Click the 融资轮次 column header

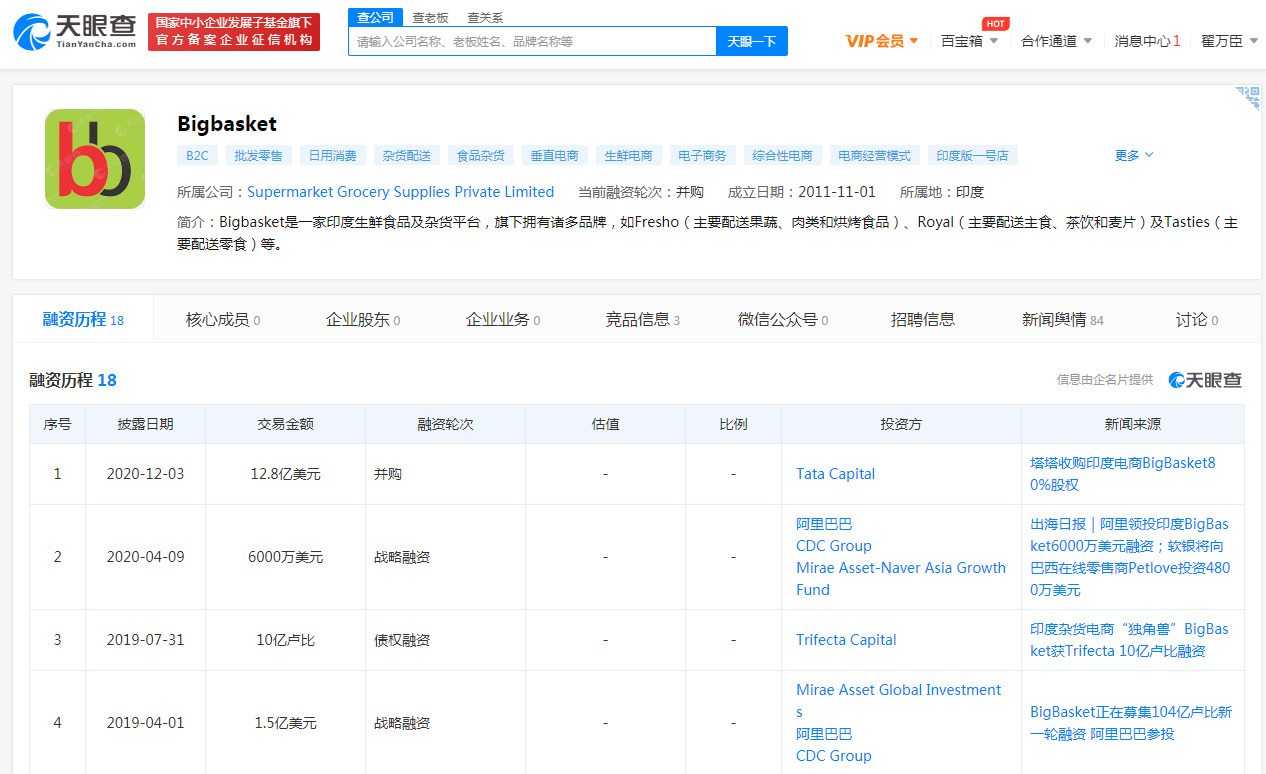click(445, 424)
